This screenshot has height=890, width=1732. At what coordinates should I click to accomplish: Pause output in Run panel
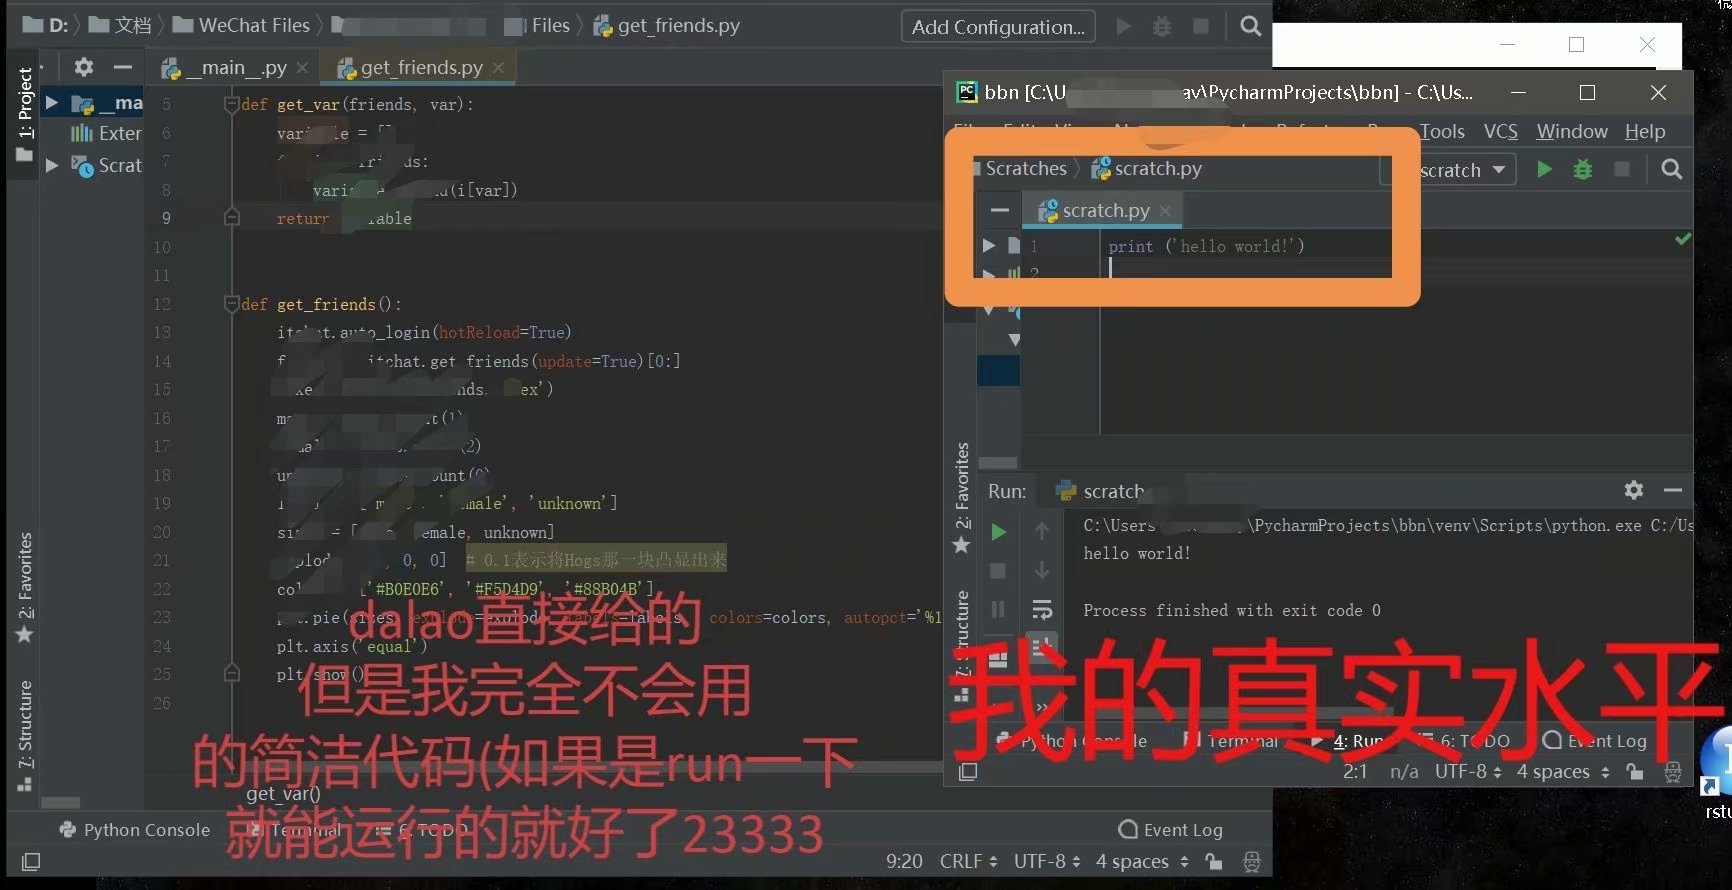pyautogui.click(x=997, y=609)
